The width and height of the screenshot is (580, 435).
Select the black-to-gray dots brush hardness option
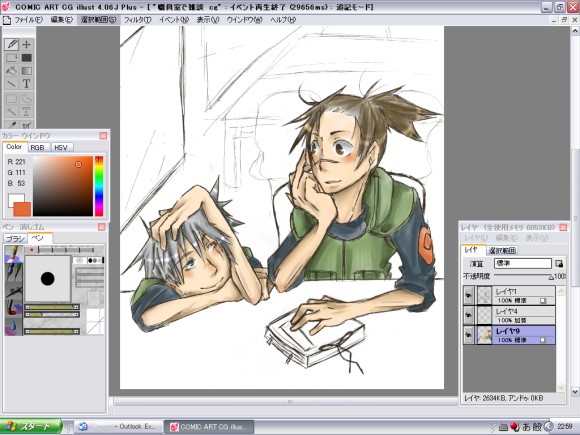click(x=95, y=260)
